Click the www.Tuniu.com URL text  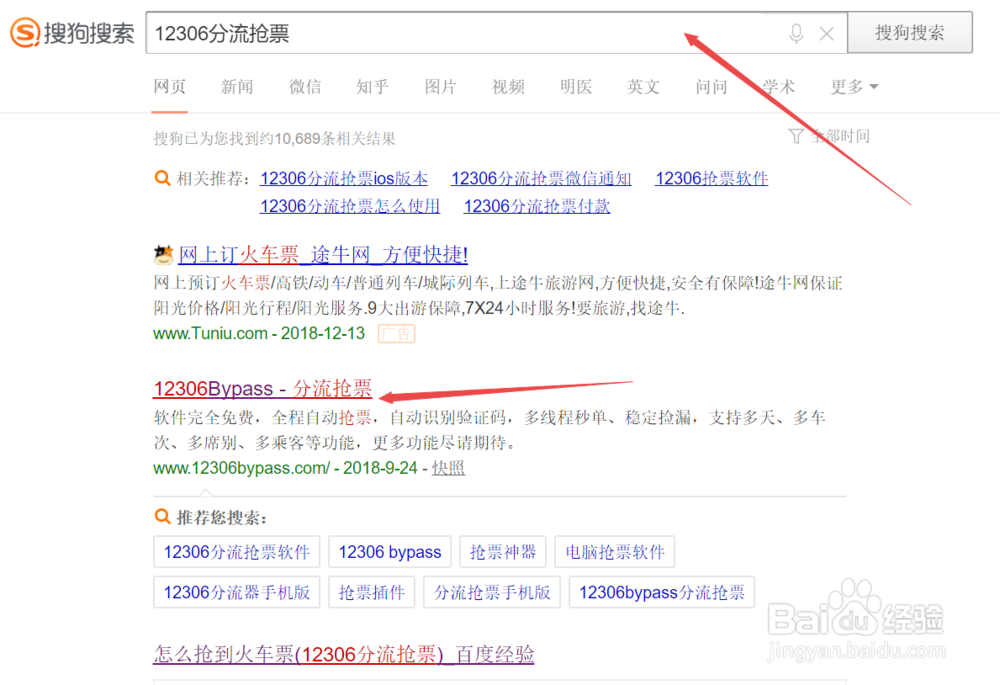210,334
